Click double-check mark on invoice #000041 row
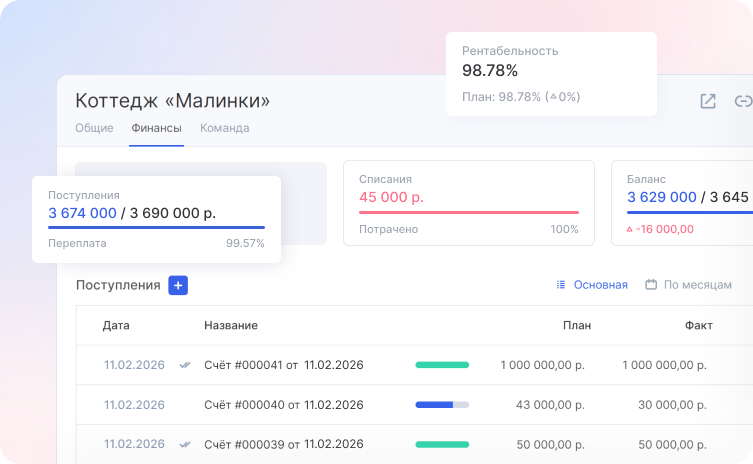Viewport: 753px width, 464px height. tap(184, 365)
